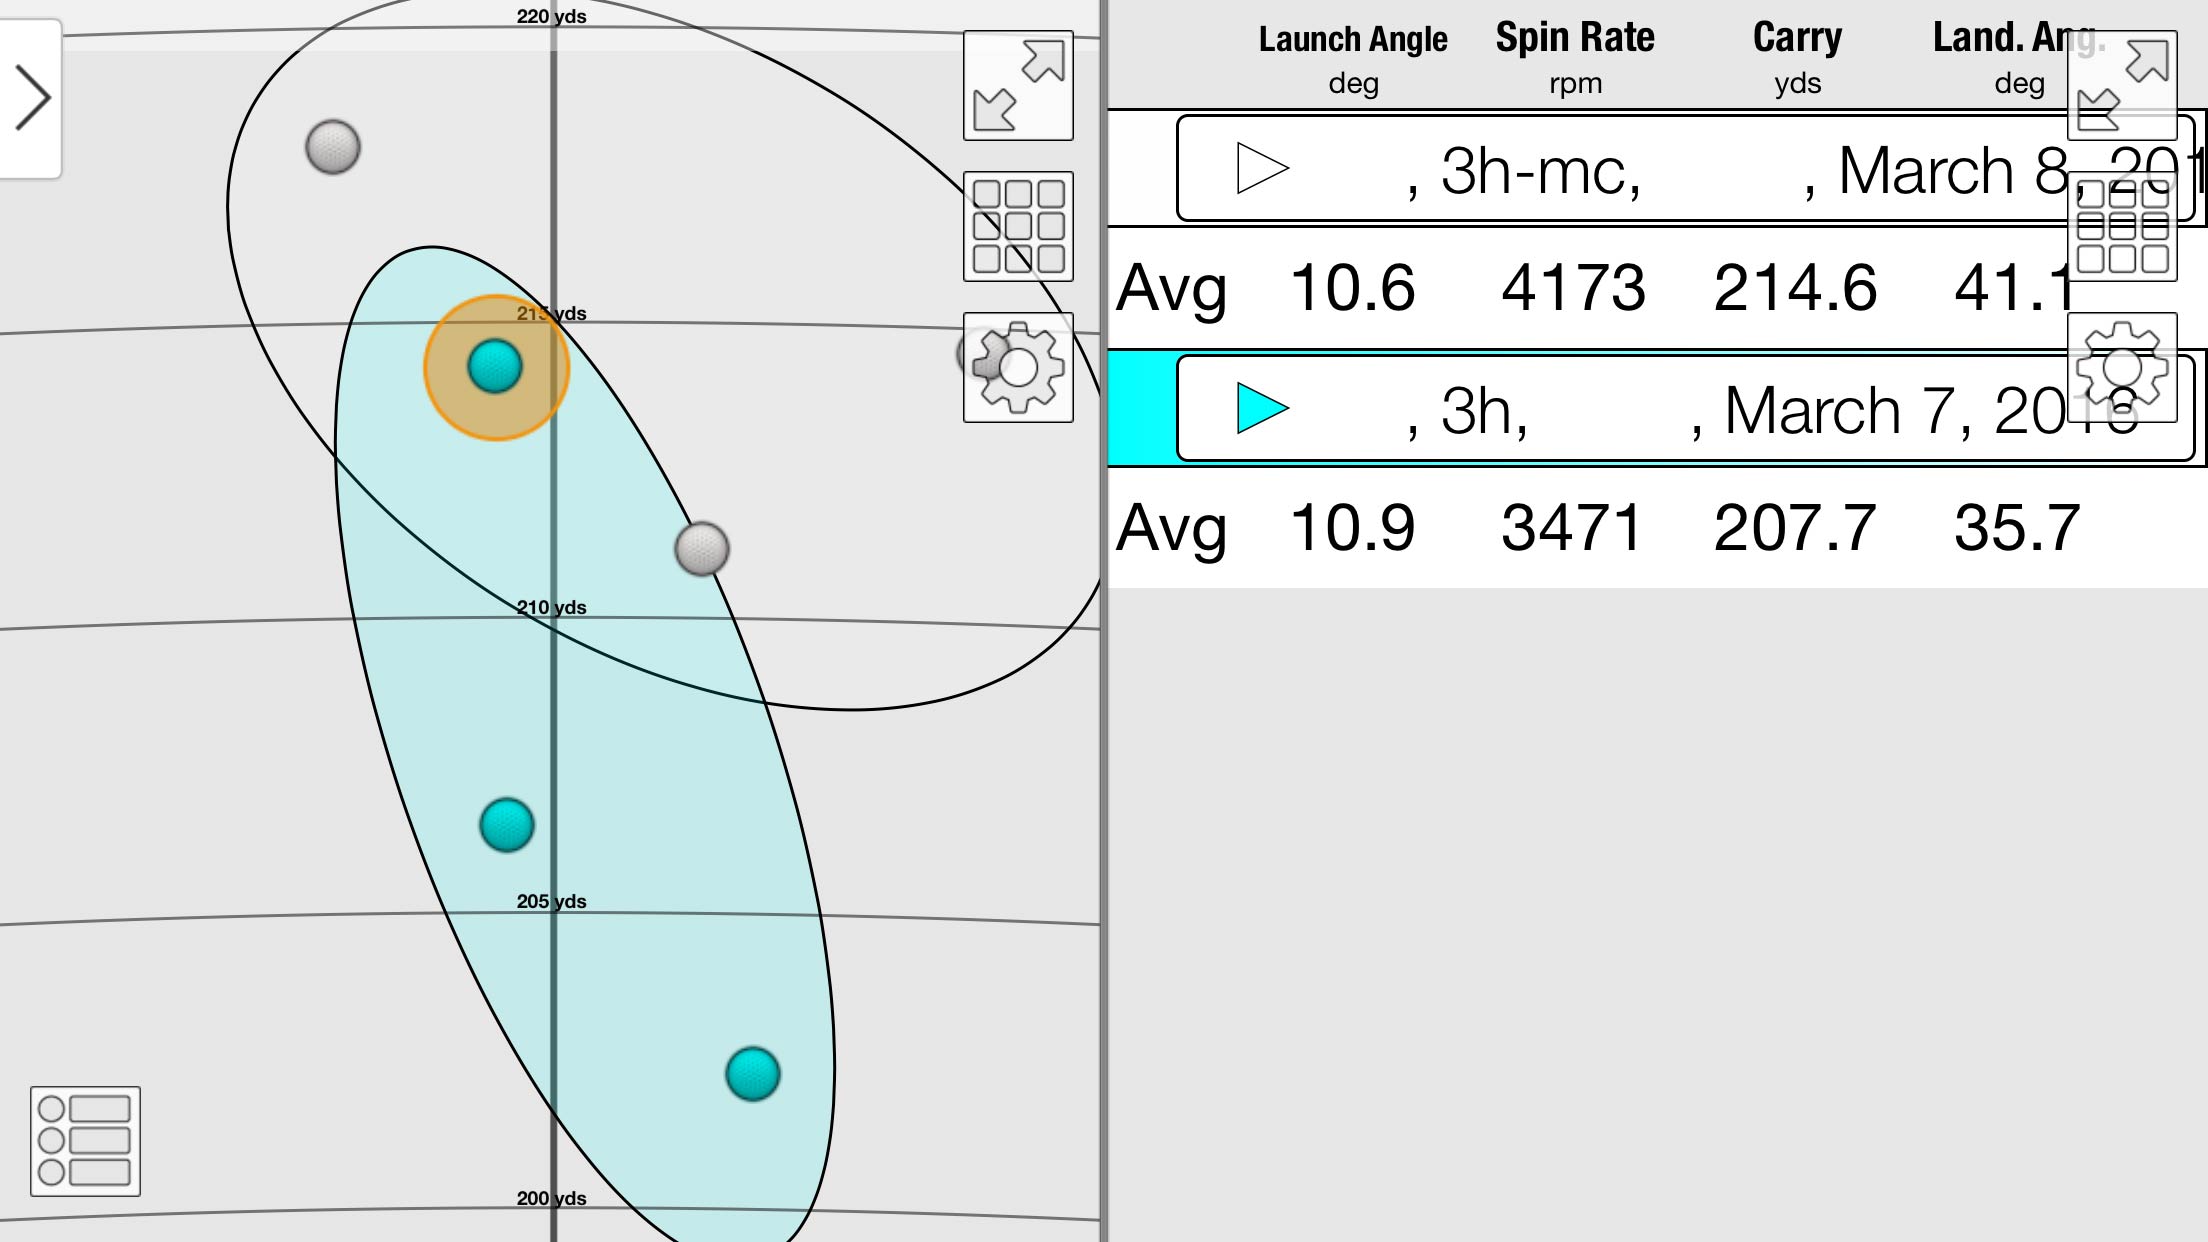This screenshot has width=2208, height=1242.
Task: Expand the left side panel chevron
Action: click(x=31, y=98)
